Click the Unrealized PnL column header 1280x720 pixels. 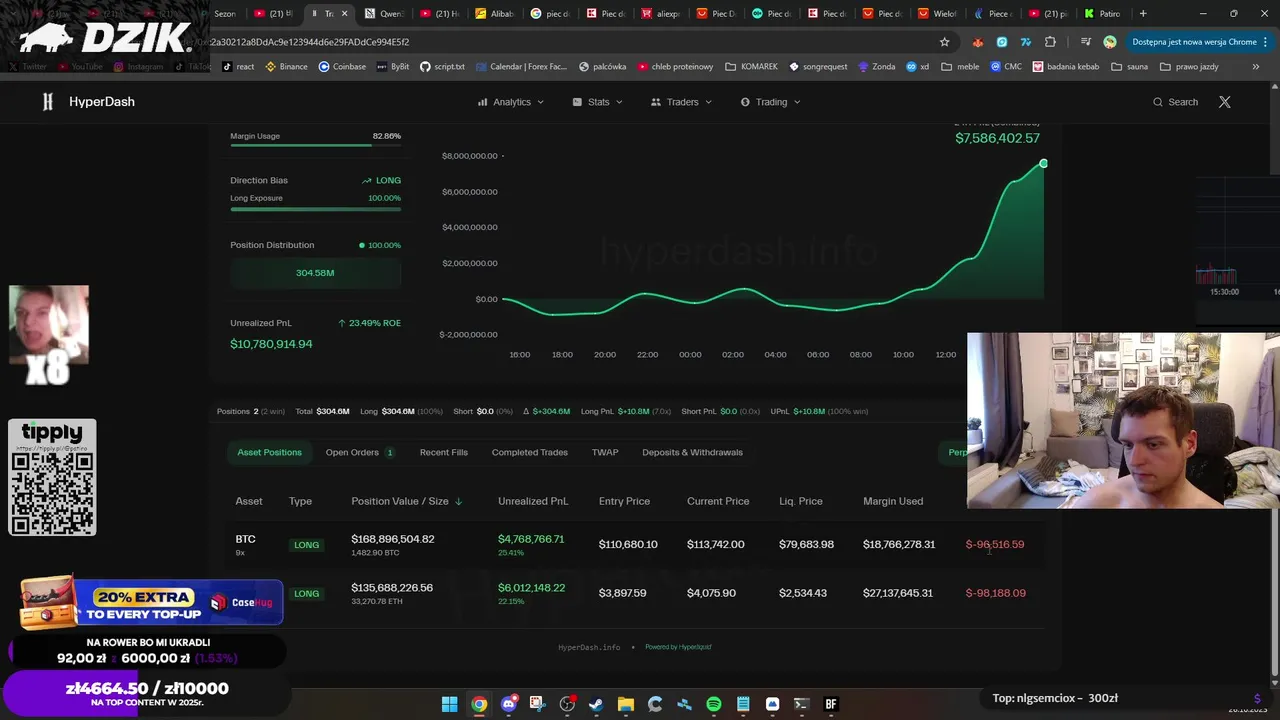click(x=533, y=501)
